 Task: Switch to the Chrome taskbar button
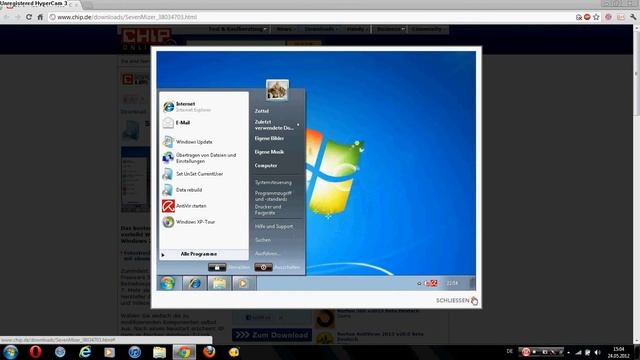(x=184, y=352)
